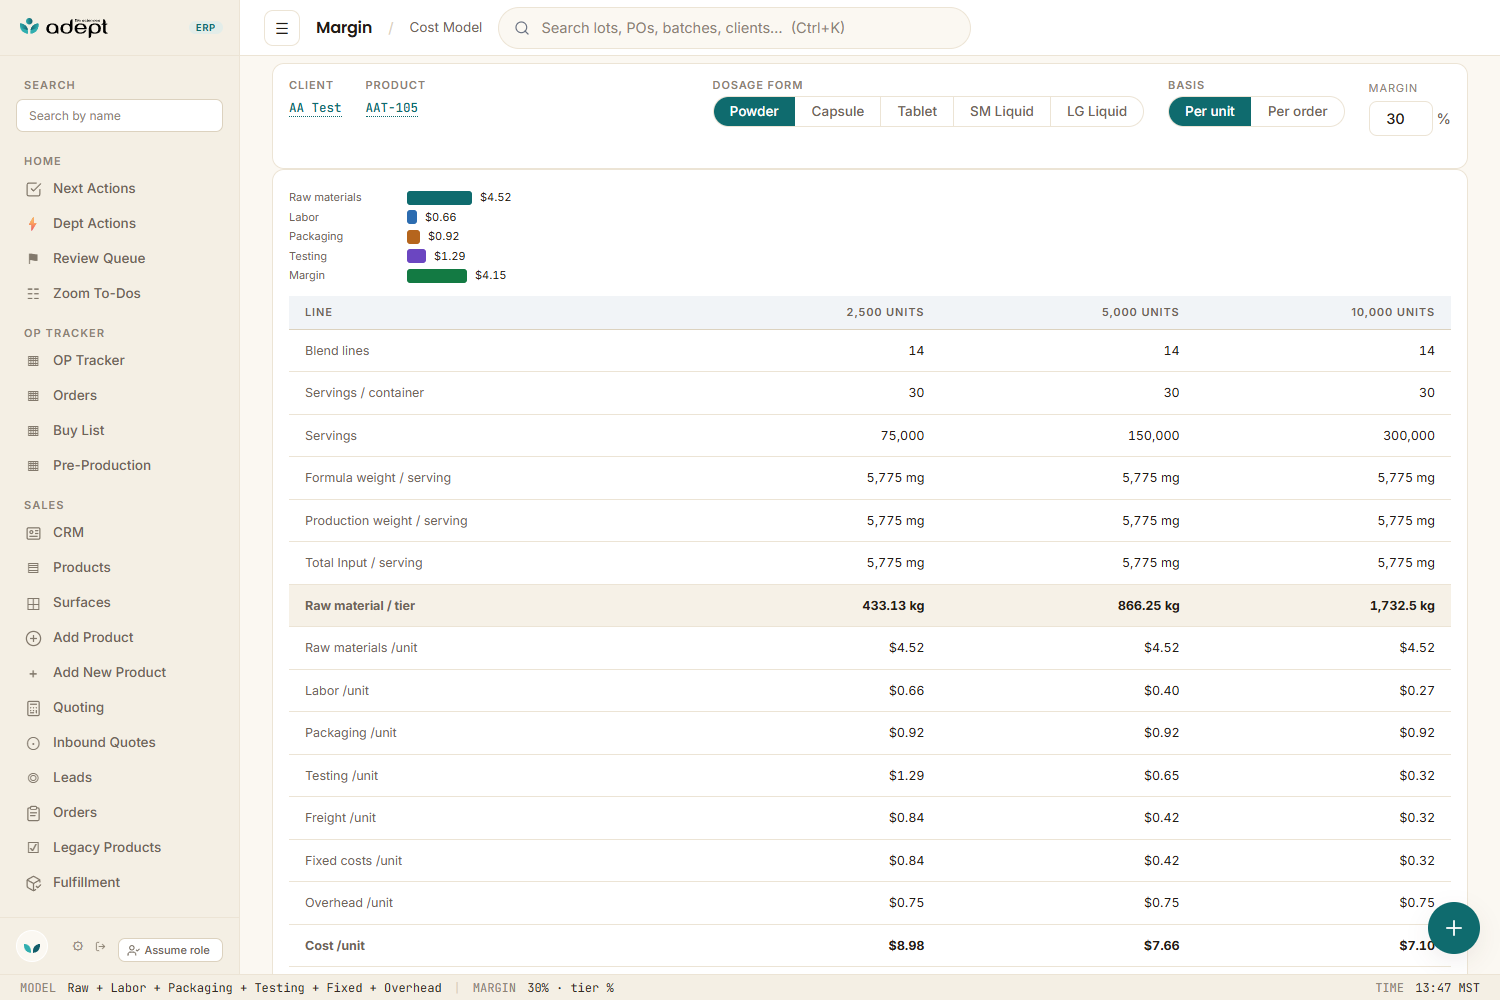The height and width of the screenshot is (1000, 1500).
Task: Choose the LG Liquid dosage form
Action: (1097, 111)
